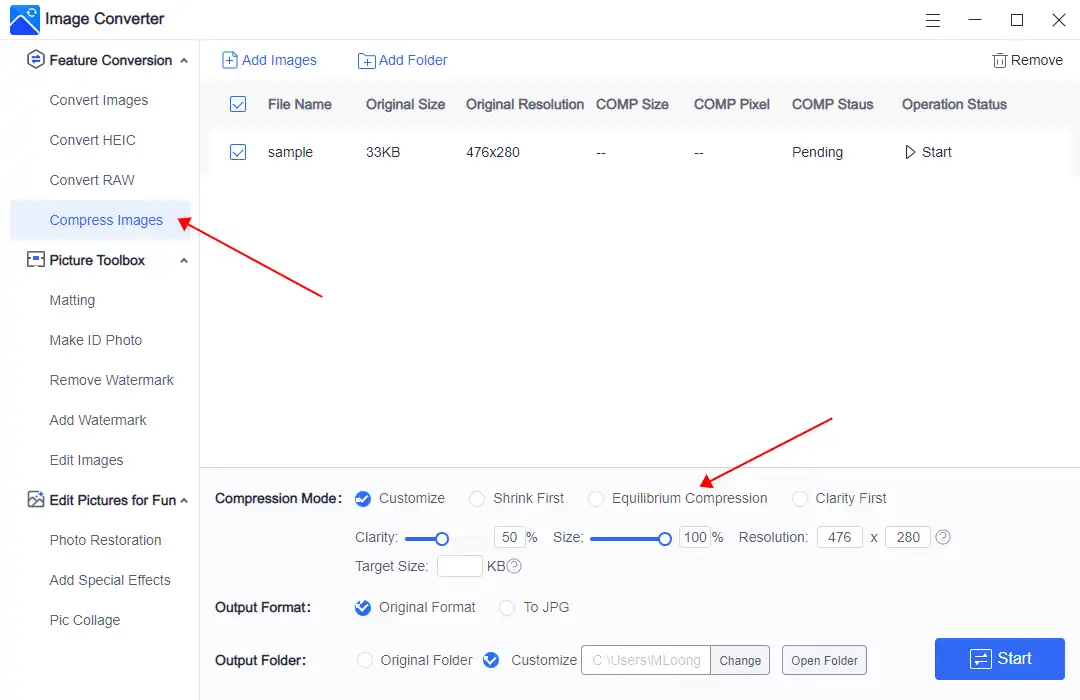Click the Resolution width field 476
This screenshot has height=700, width=1080.
840,537
